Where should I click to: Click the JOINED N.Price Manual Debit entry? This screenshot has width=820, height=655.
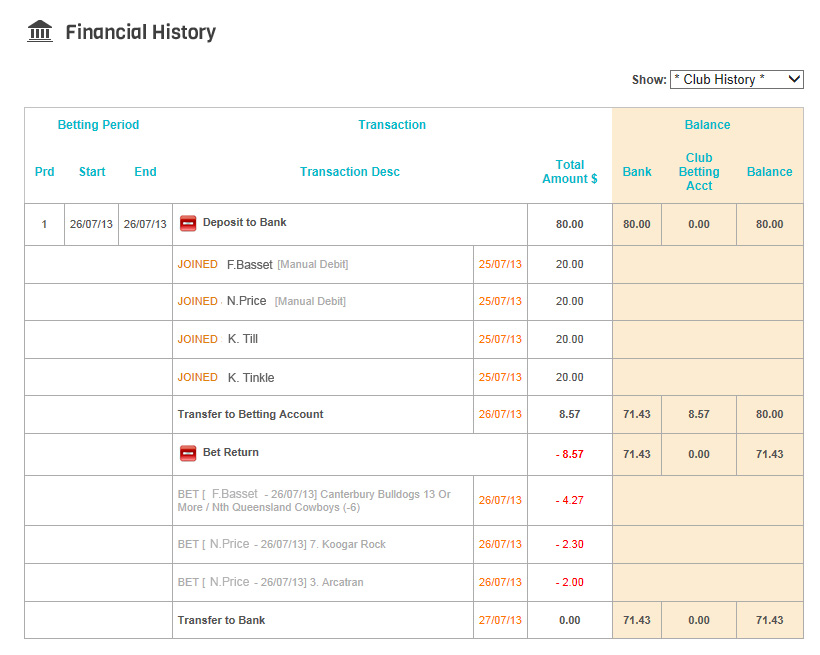(260, 301)
